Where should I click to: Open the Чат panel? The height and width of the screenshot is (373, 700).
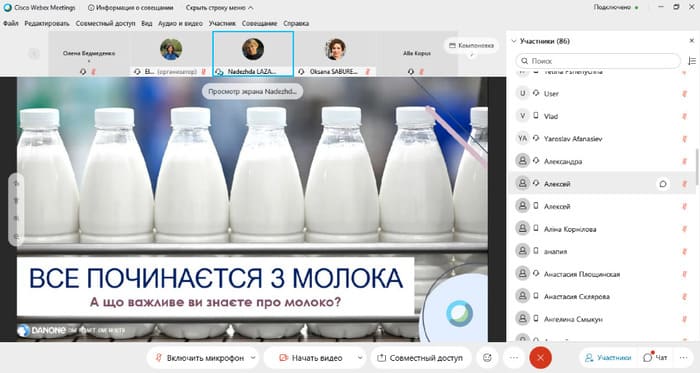point(655,358)
